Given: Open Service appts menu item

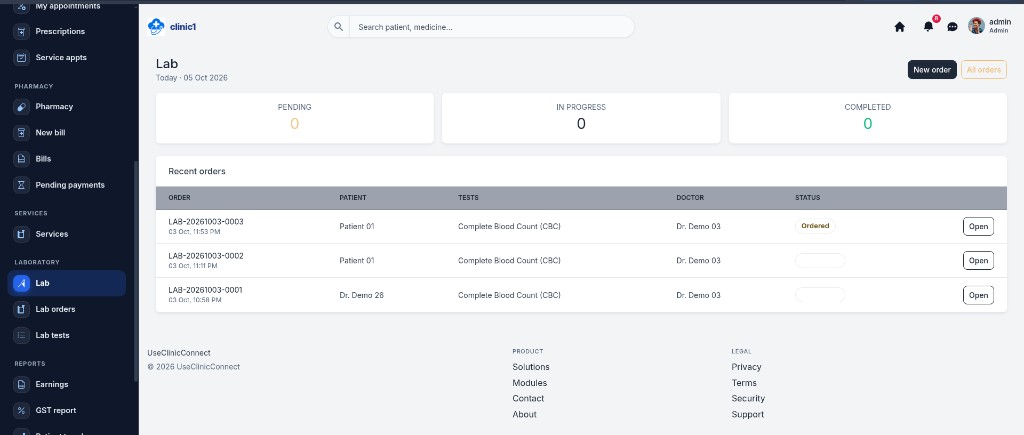Looking at the screenshot, I should 67,57.
